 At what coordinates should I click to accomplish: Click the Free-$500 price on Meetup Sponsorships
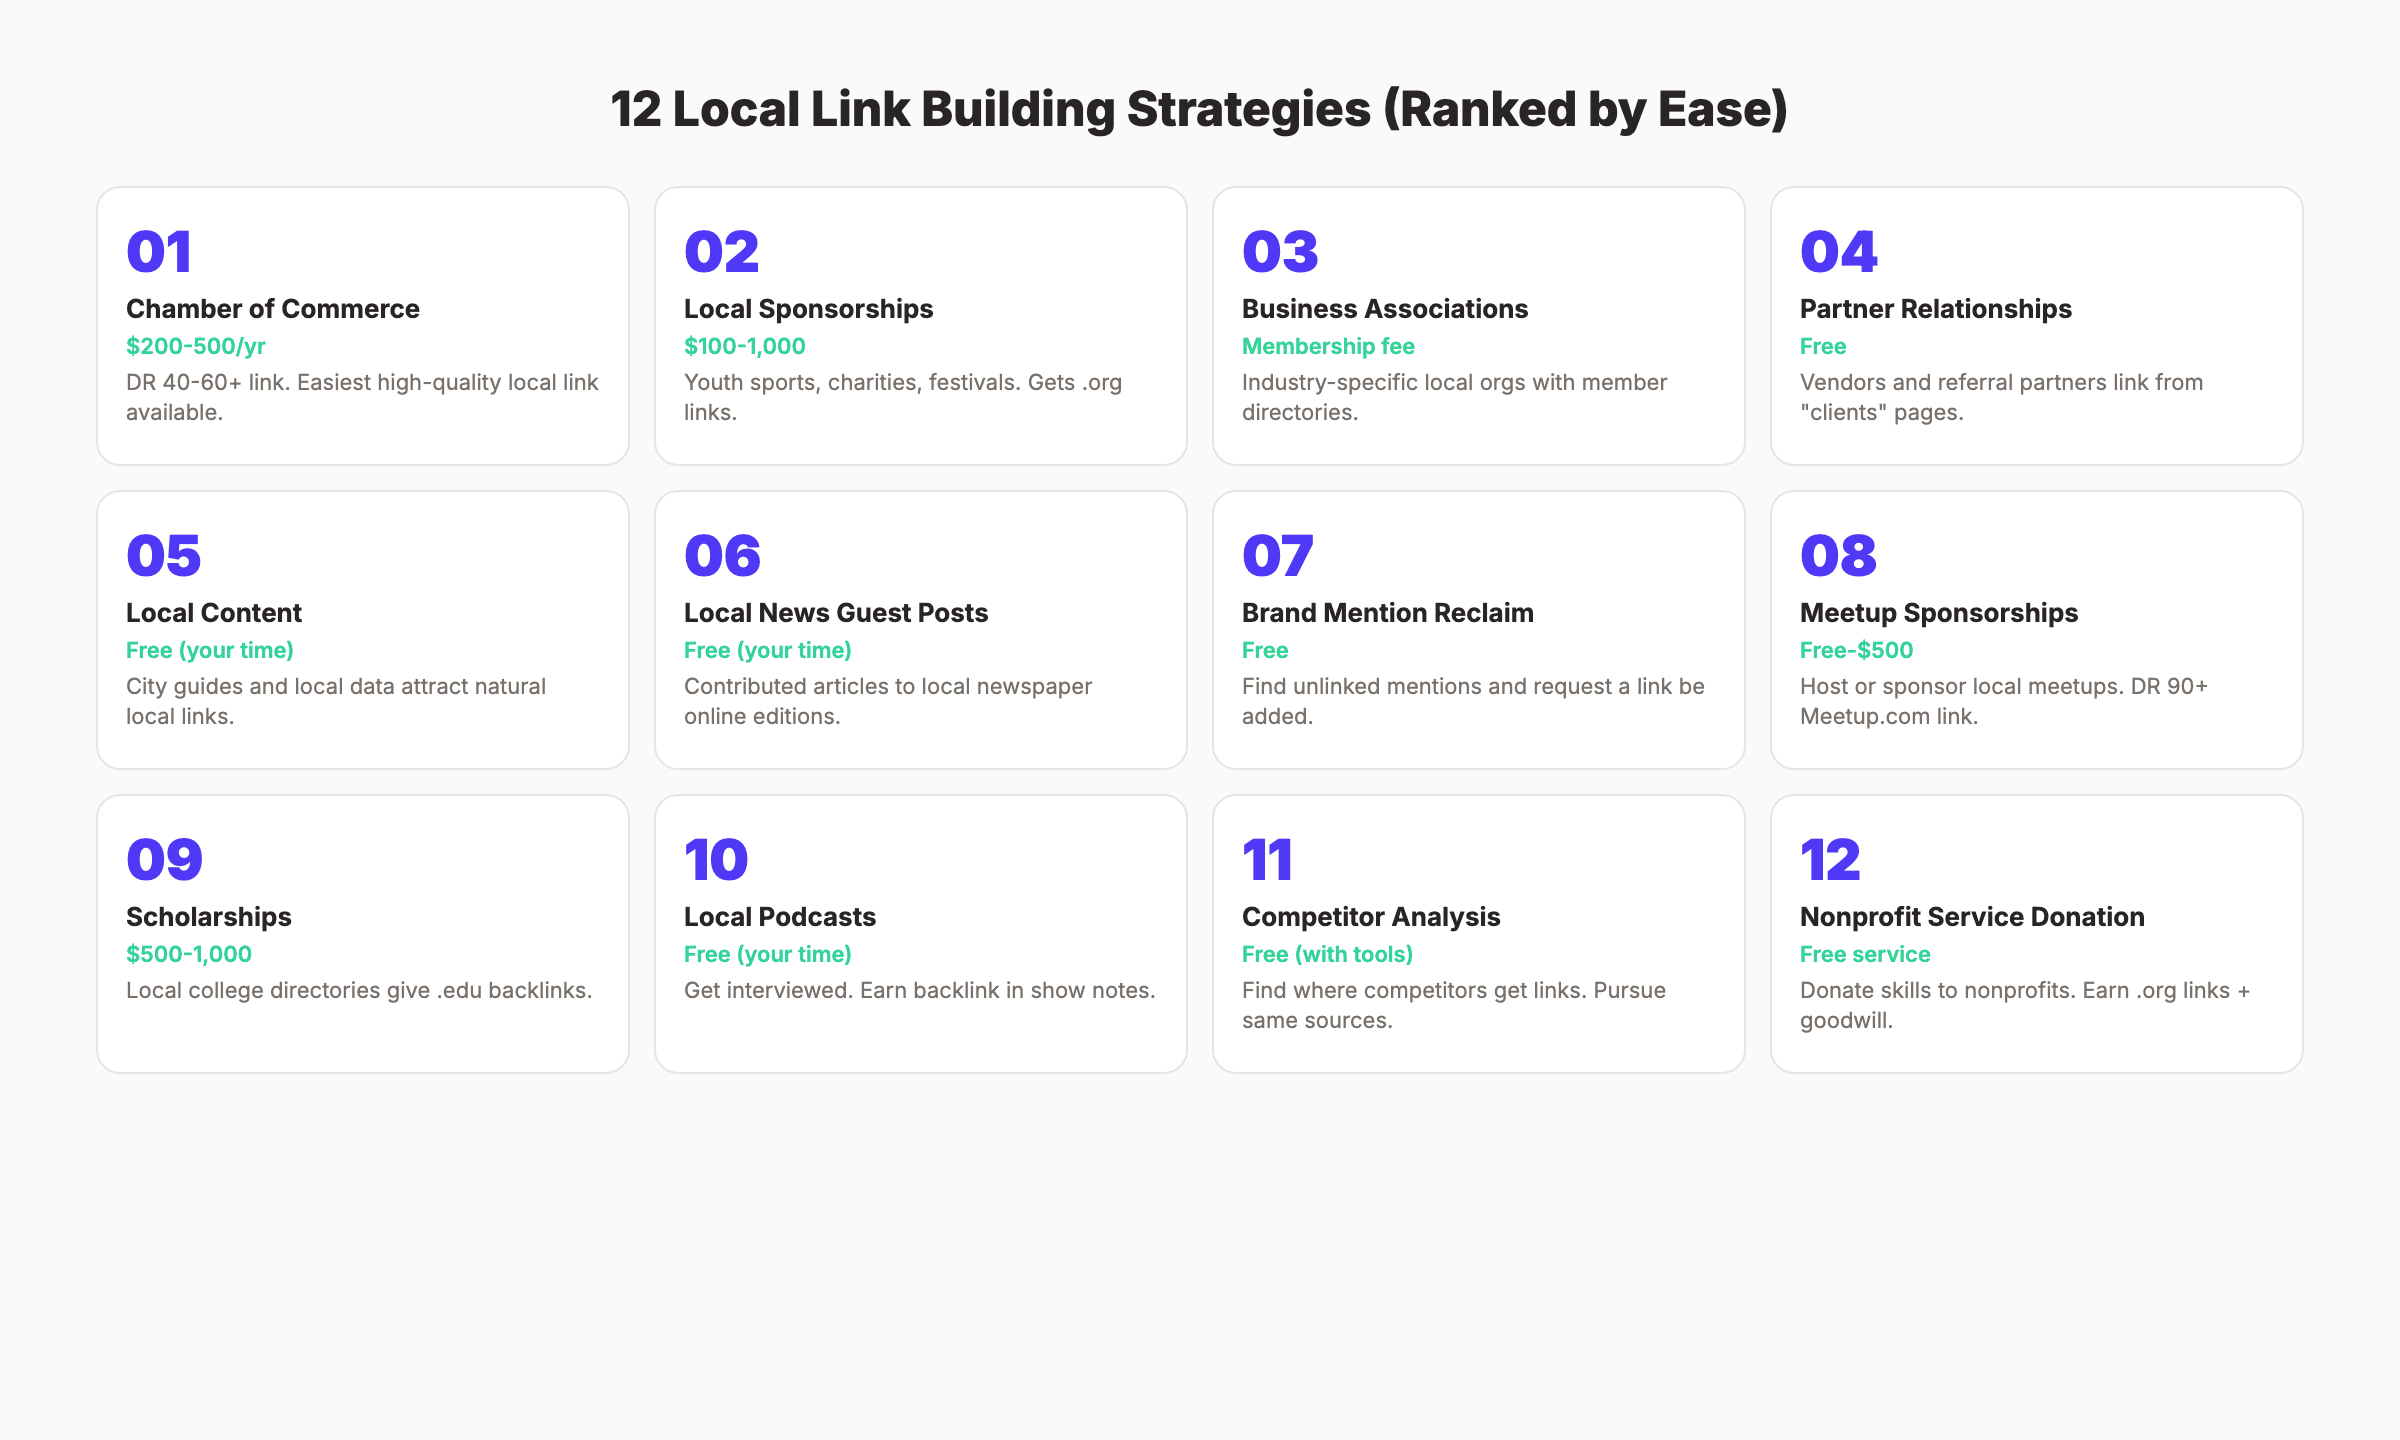coord(1856,650)
